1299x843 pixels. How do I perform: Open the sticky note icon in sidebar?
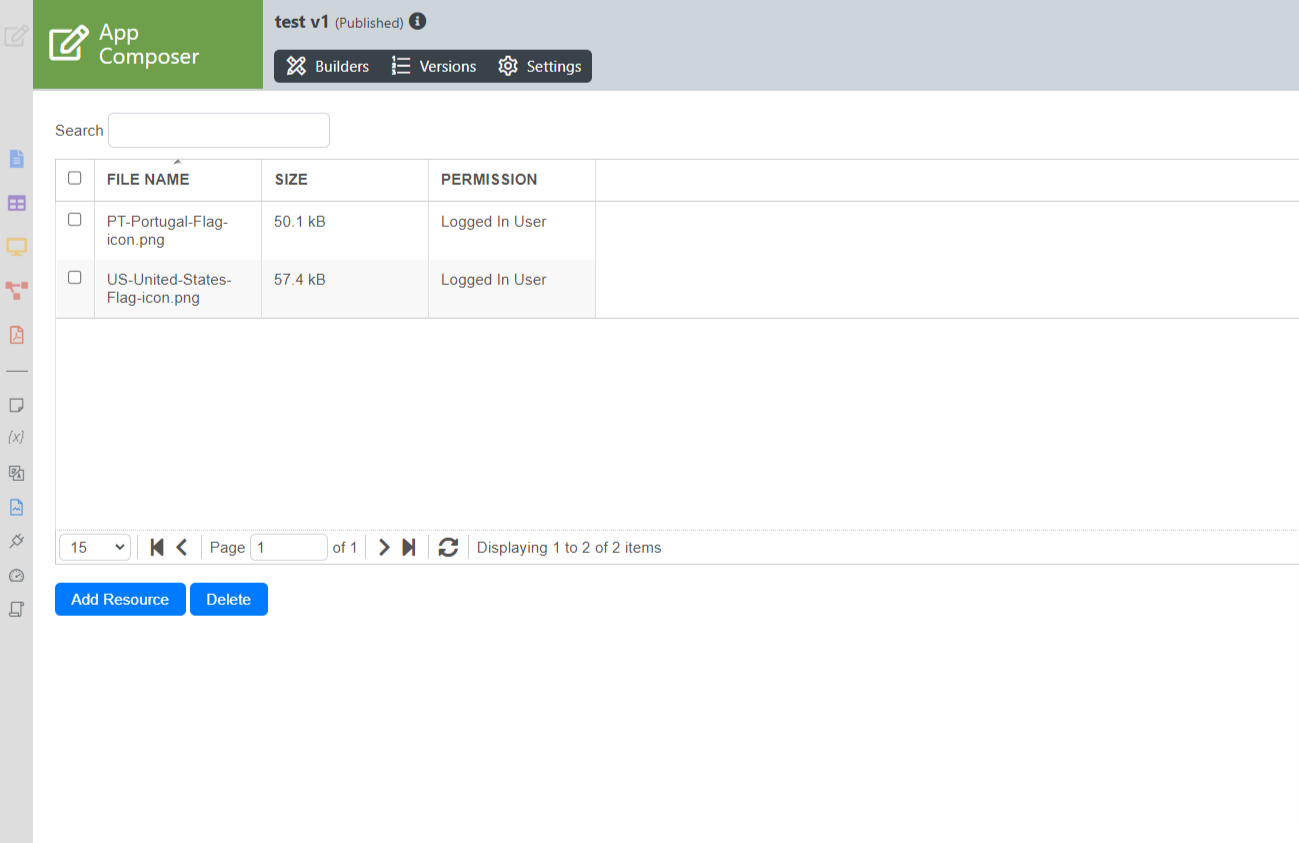tap(16, 405)
